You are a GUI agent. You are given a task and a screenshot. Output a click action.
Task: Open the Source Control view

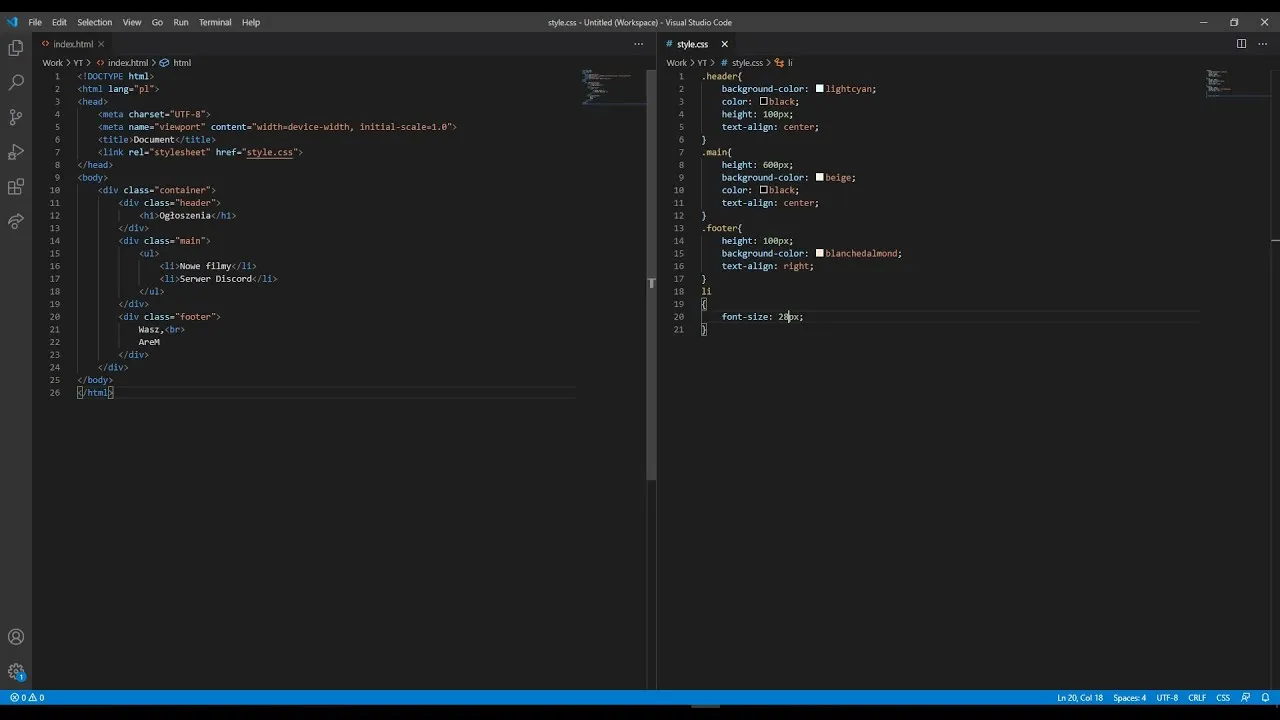pos(16,117)
